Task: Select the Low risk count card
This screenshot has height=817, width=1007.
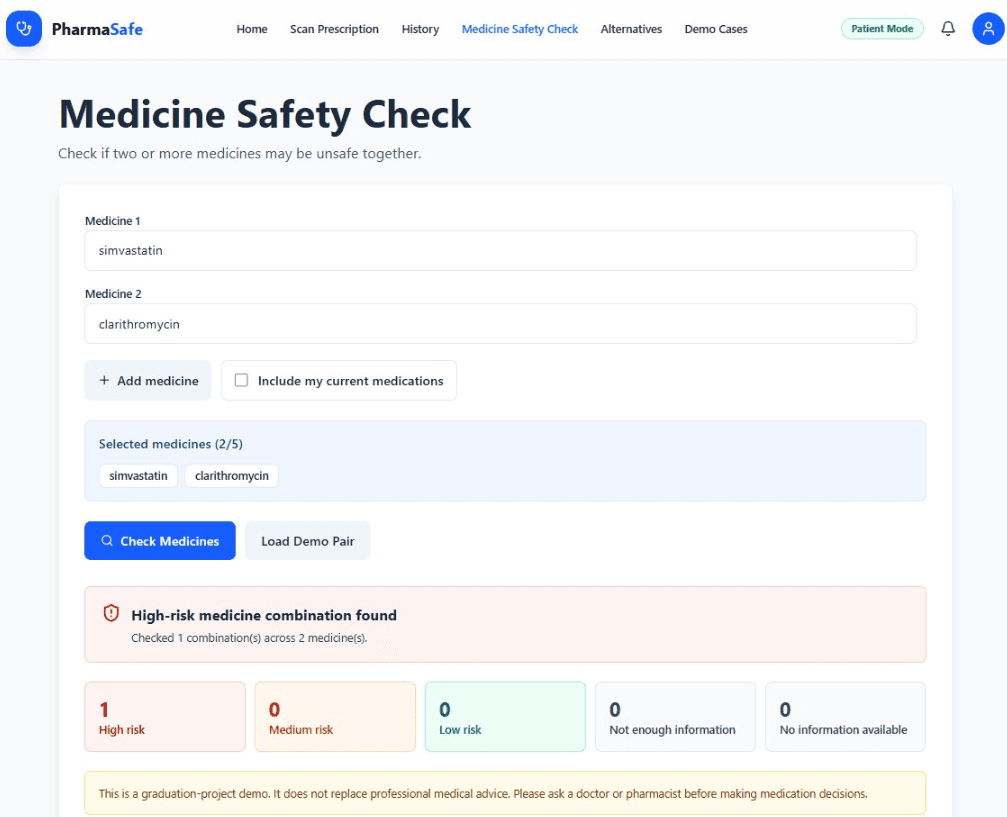Action: [505, 717]
